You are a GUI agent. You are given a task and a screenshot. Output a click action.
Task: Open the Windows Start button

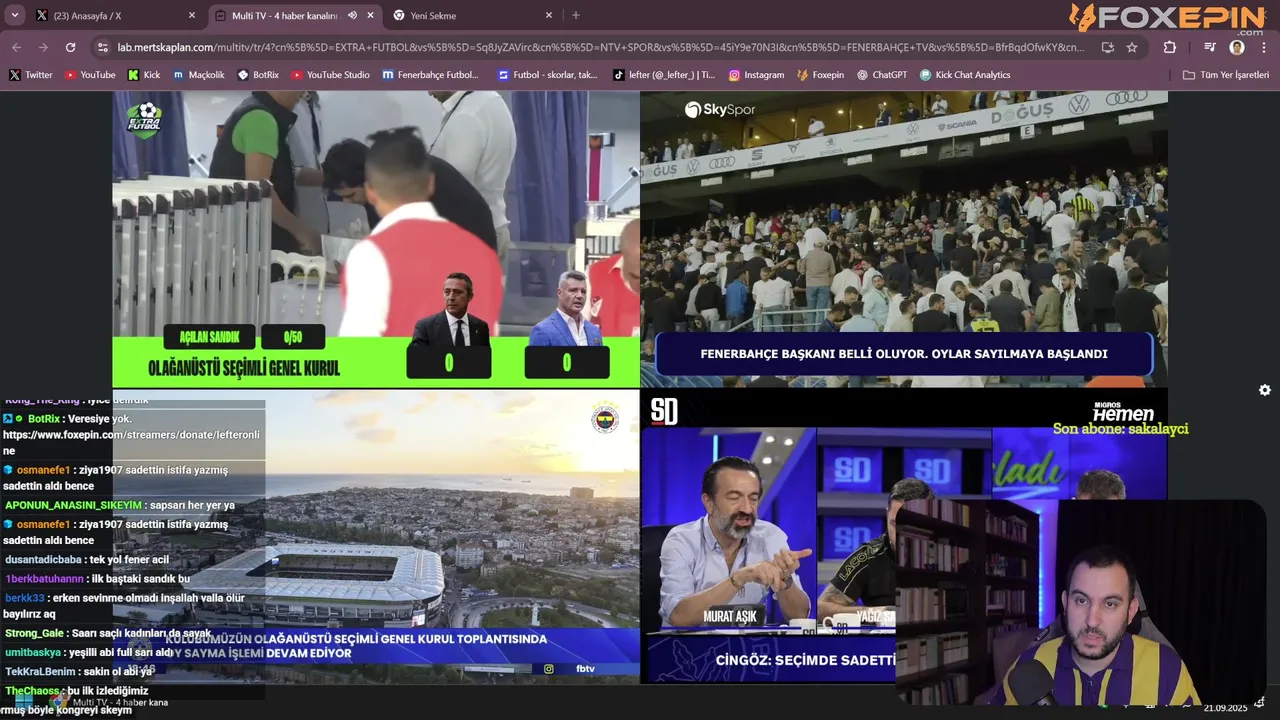click(24, 703)
